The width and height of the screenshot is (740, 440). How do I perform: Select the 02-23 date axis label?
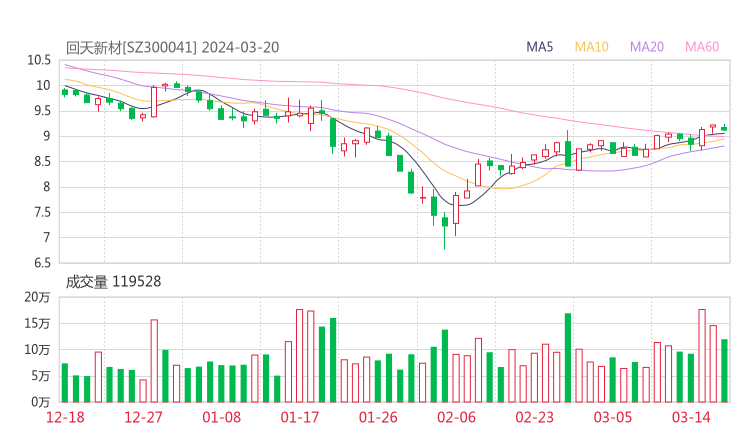click(x=535, y=417)
